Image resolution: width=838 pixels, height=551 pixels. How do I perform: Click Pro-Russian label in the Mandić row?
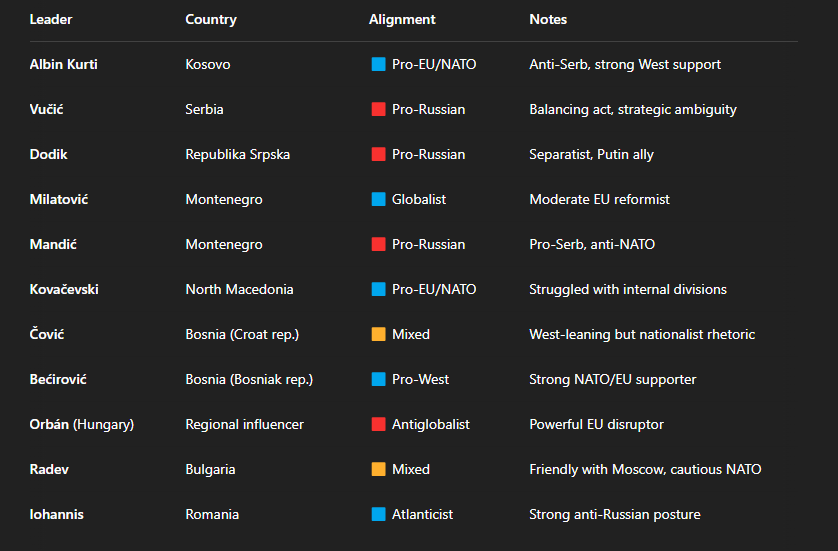click(429, 244)
